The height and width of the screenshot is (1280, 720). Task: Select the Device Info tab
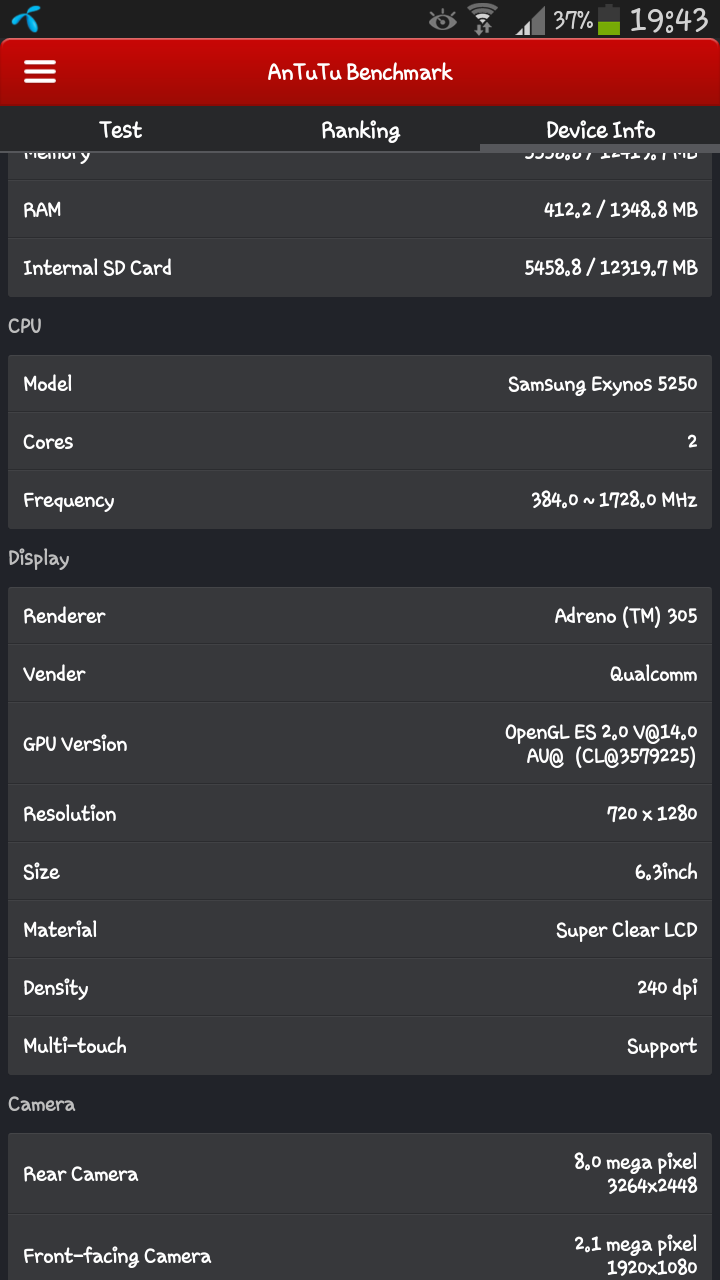point(600,130)
